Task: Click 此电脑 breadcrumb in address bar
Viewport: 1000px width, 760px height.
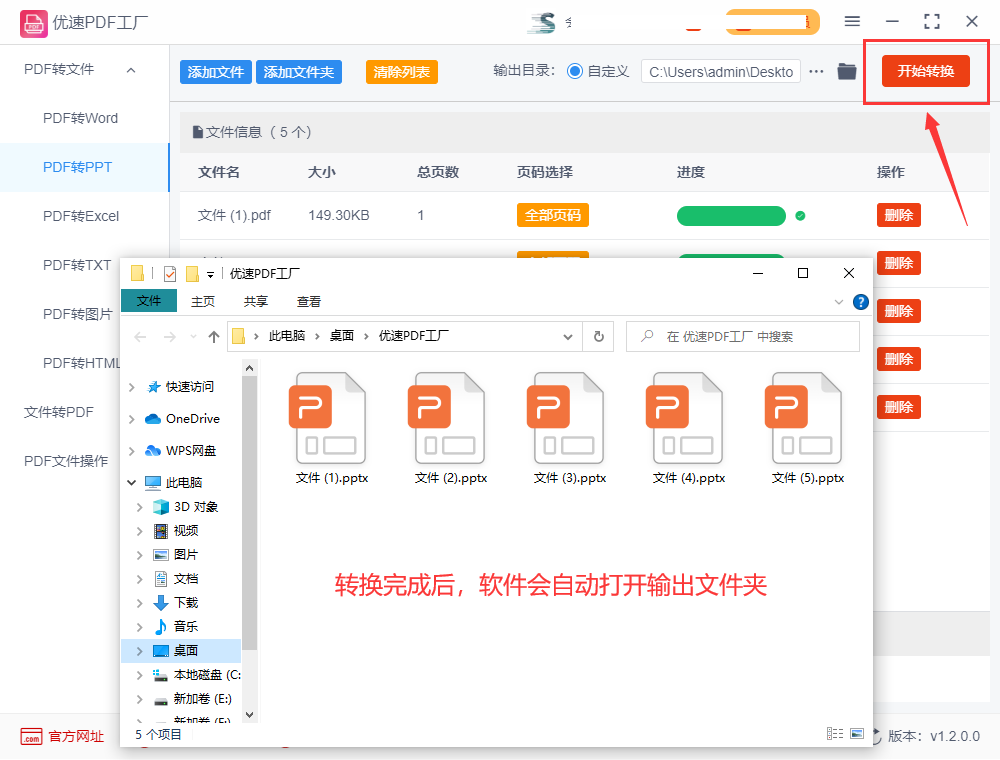Action: 286,336
